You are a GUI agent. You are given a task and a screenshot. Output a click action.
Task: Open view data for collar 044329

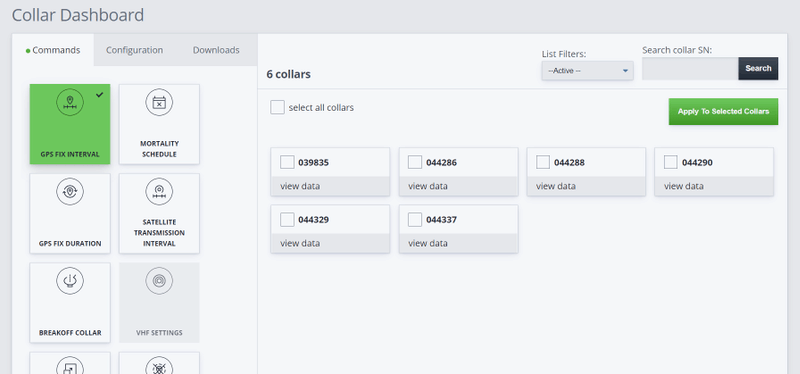click(300, 243)
